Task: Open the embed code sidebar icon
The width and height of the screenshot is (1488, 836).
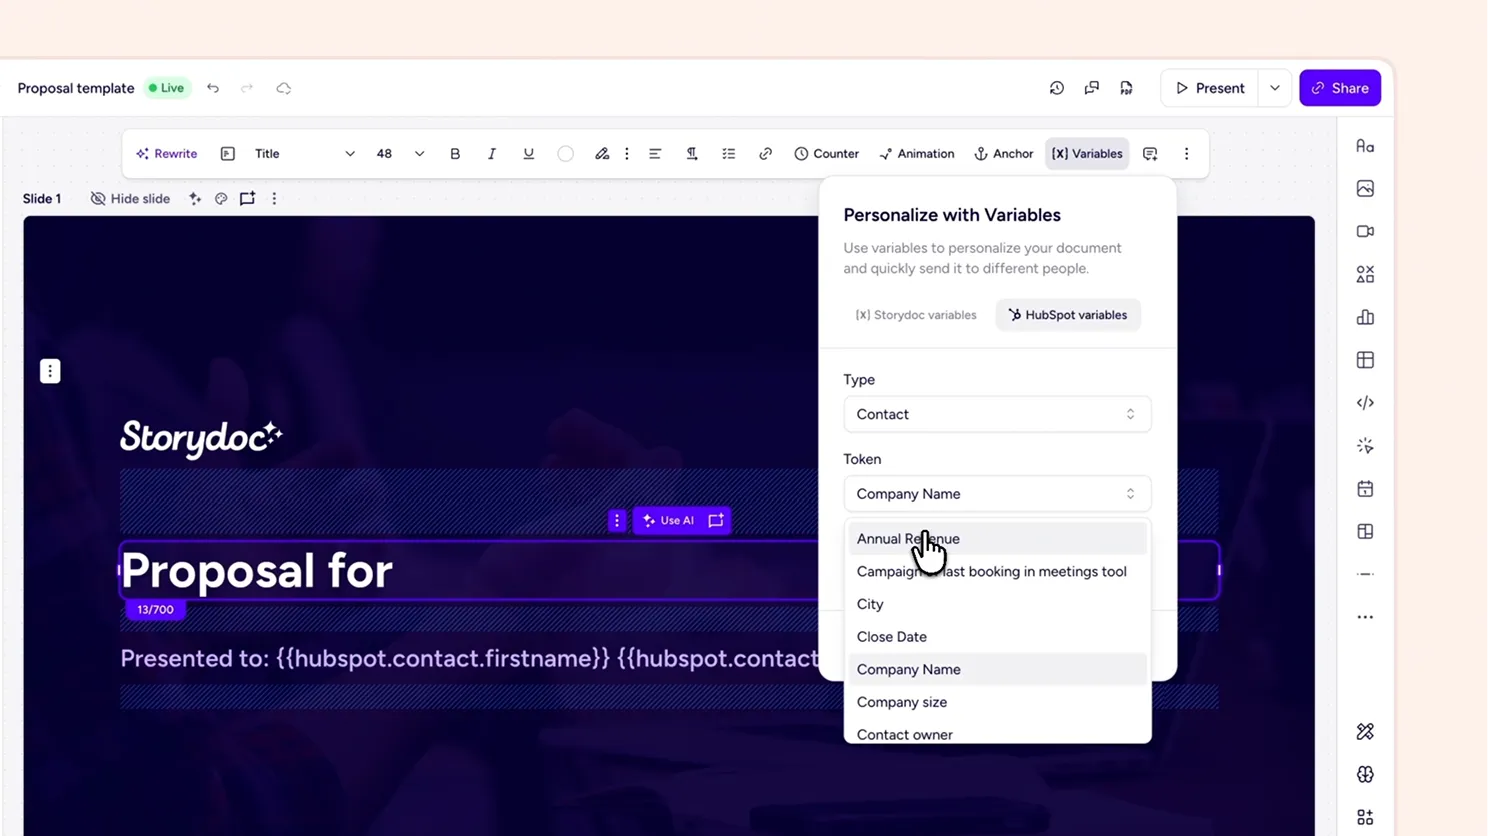Action: coord(1365,403)
